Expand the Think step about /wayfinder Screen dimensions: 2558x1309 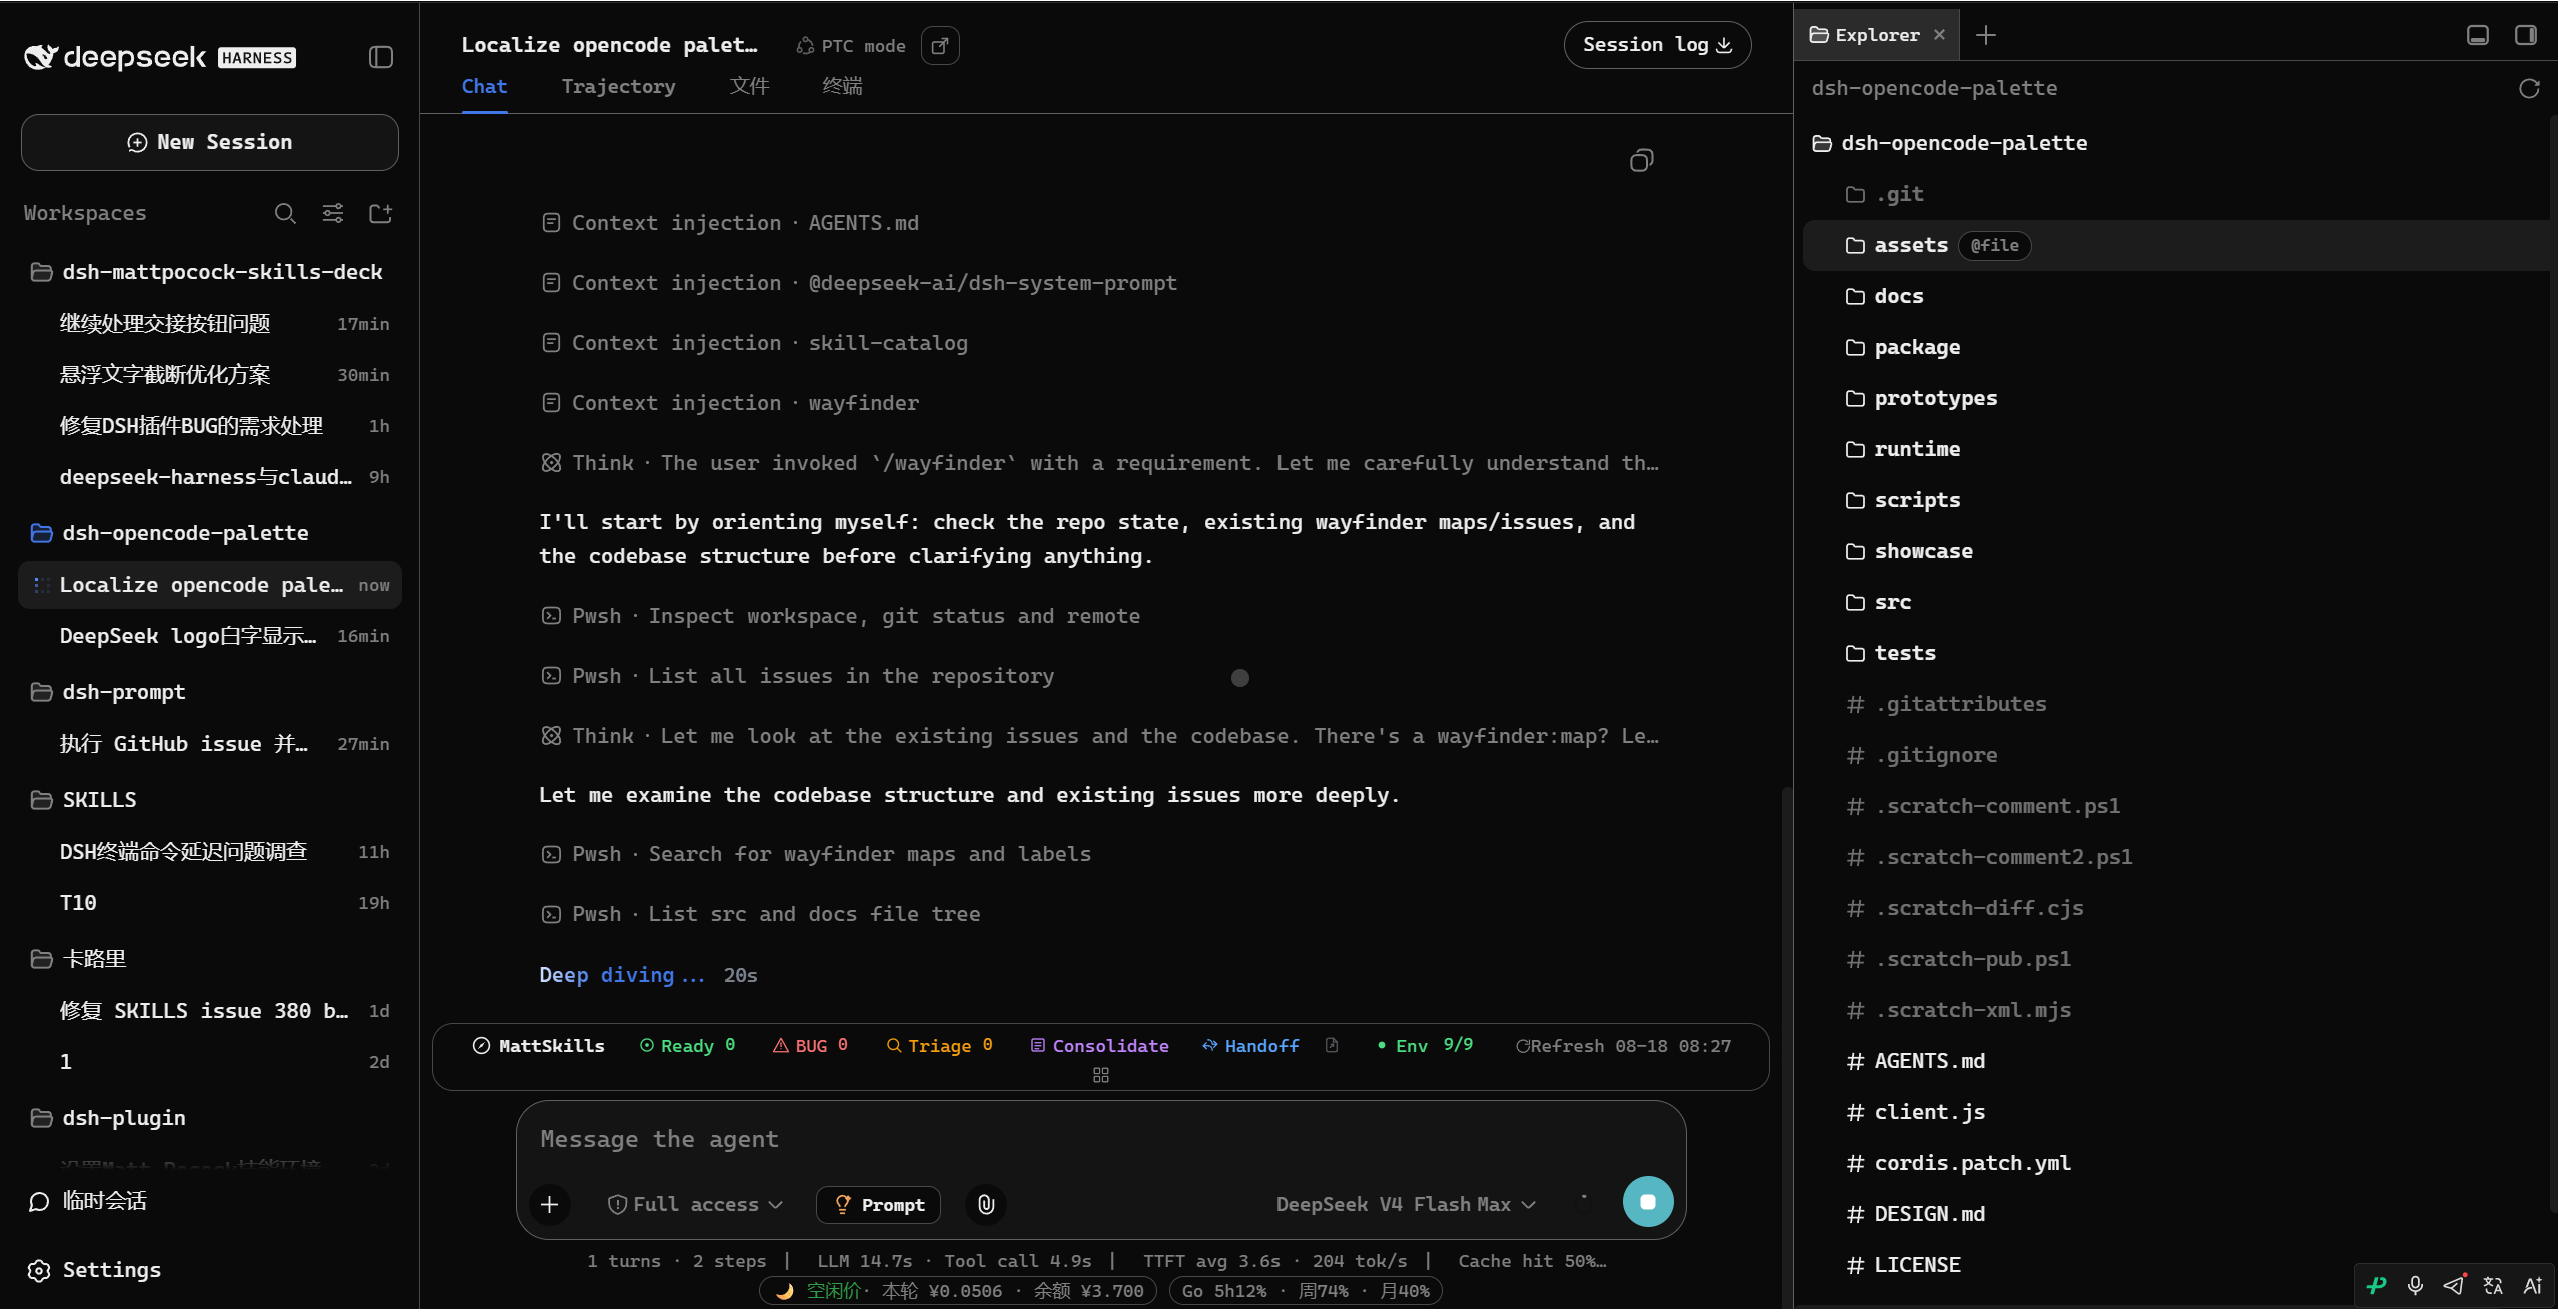pyautogui.click(x=1100, y=463)
